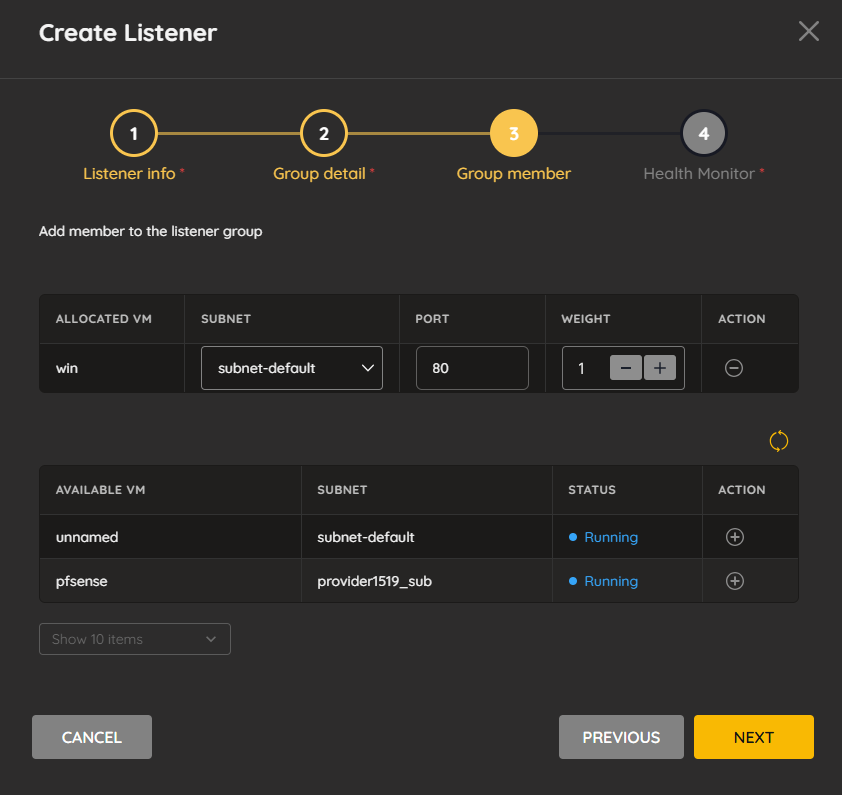Click the subnet-default cell in unnamed row

[366, 537]
